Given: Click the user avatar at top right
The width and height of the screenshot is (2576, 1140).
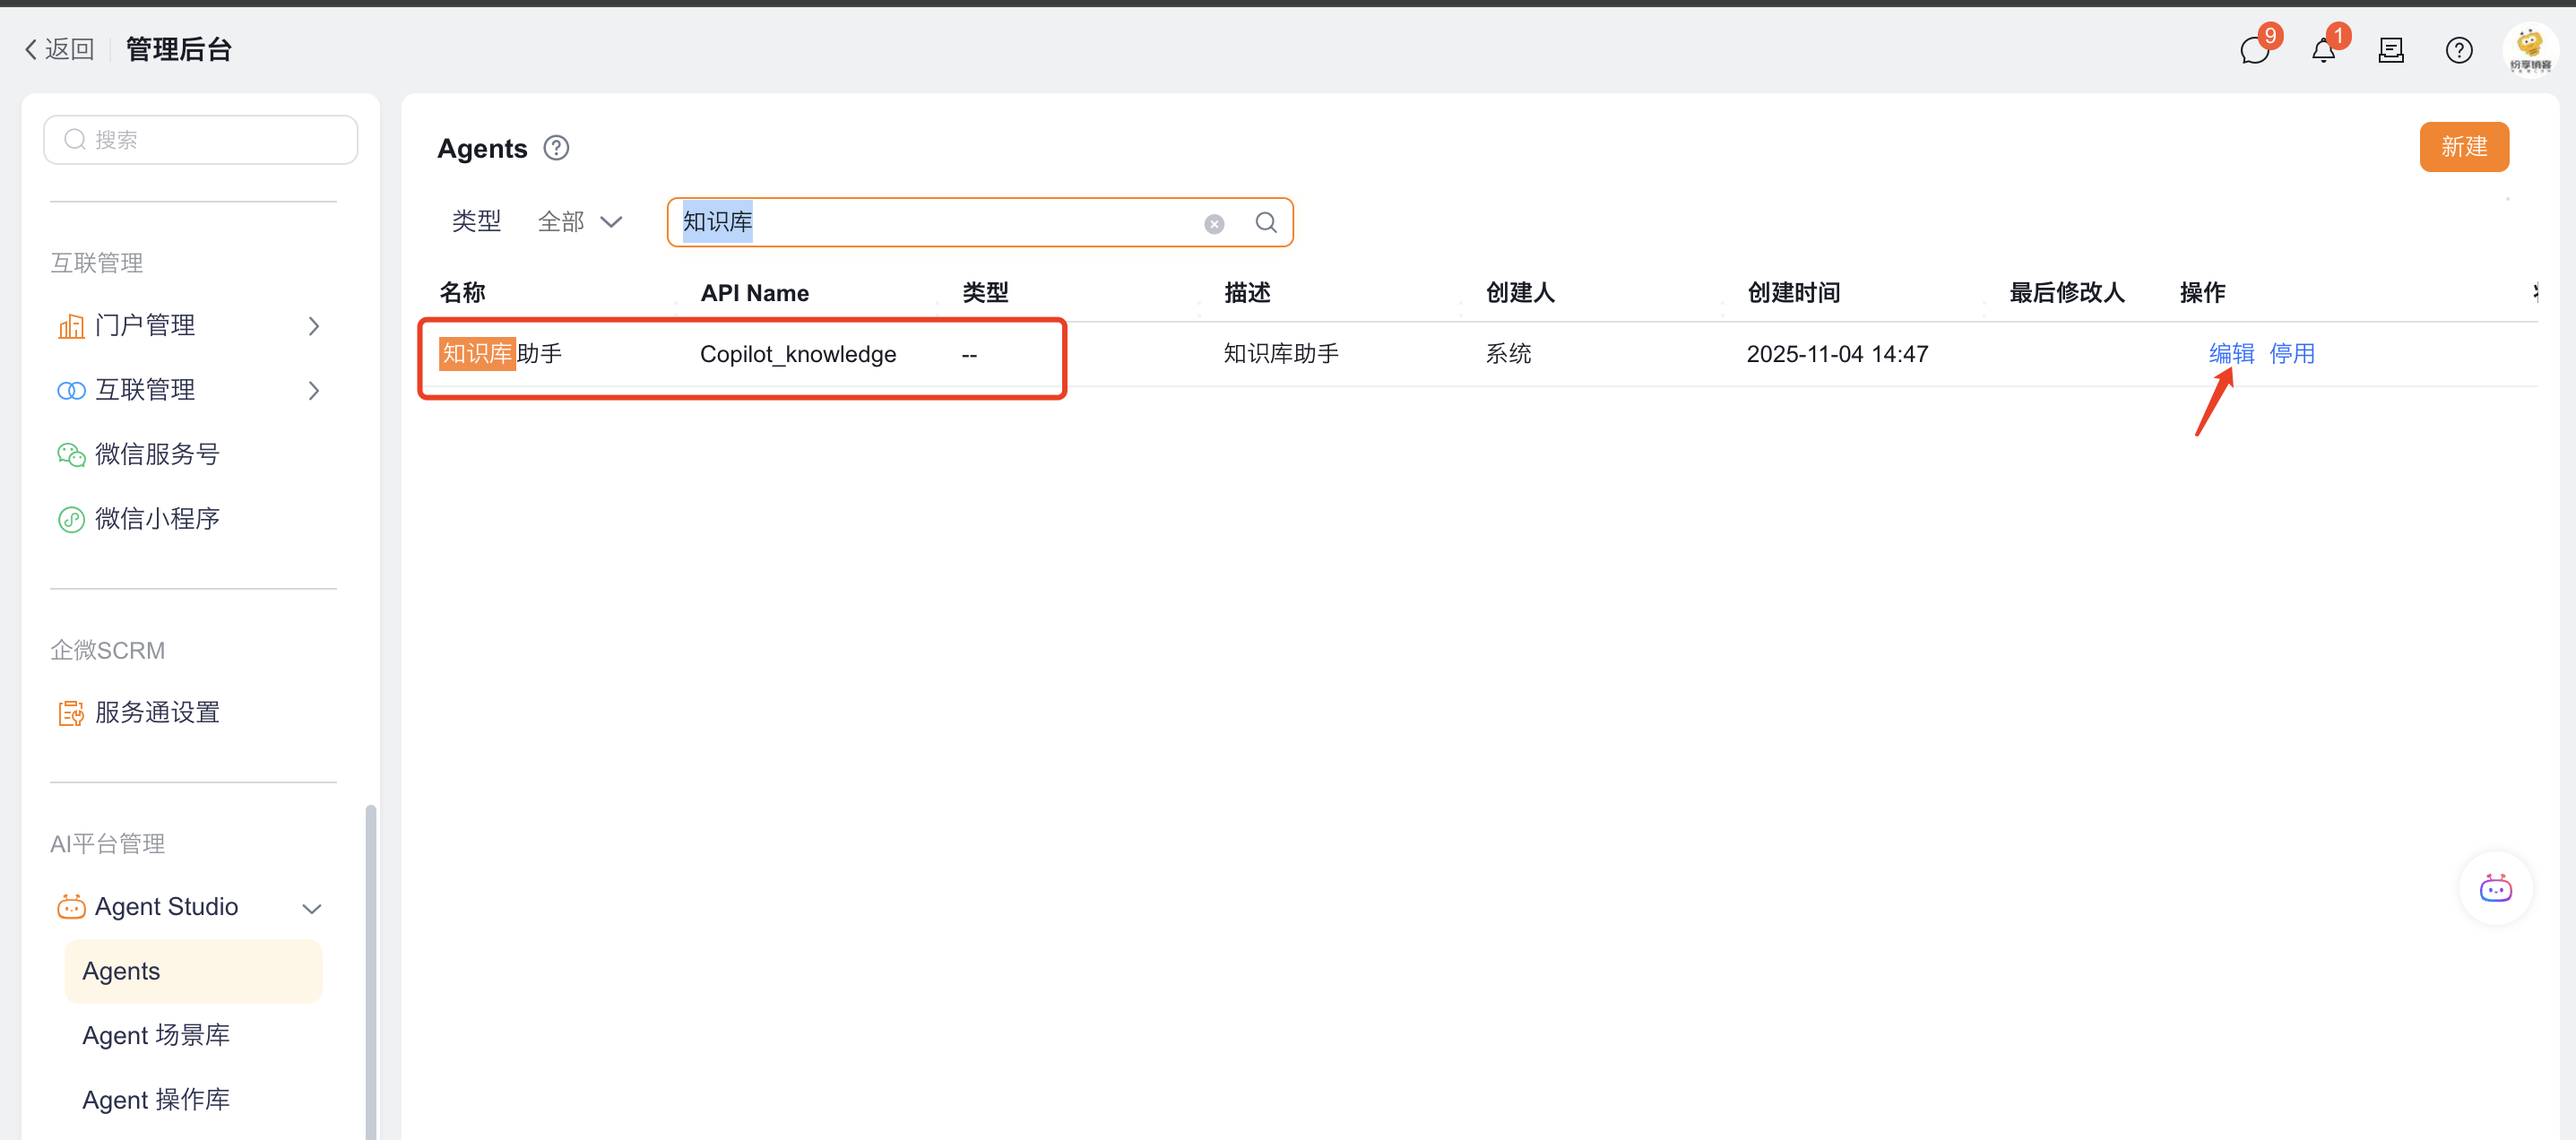Looking at the screenshot, I should [x=2529, y=50].
